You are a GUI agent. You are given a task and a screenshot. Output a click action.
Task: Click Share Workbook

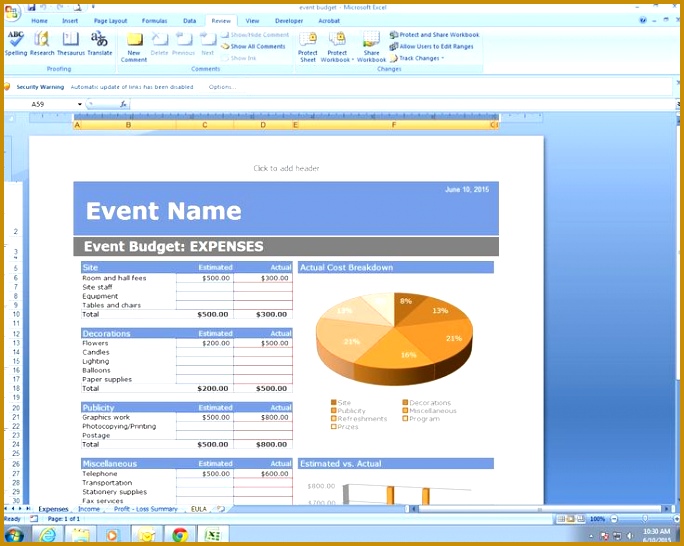coord(371,47)
